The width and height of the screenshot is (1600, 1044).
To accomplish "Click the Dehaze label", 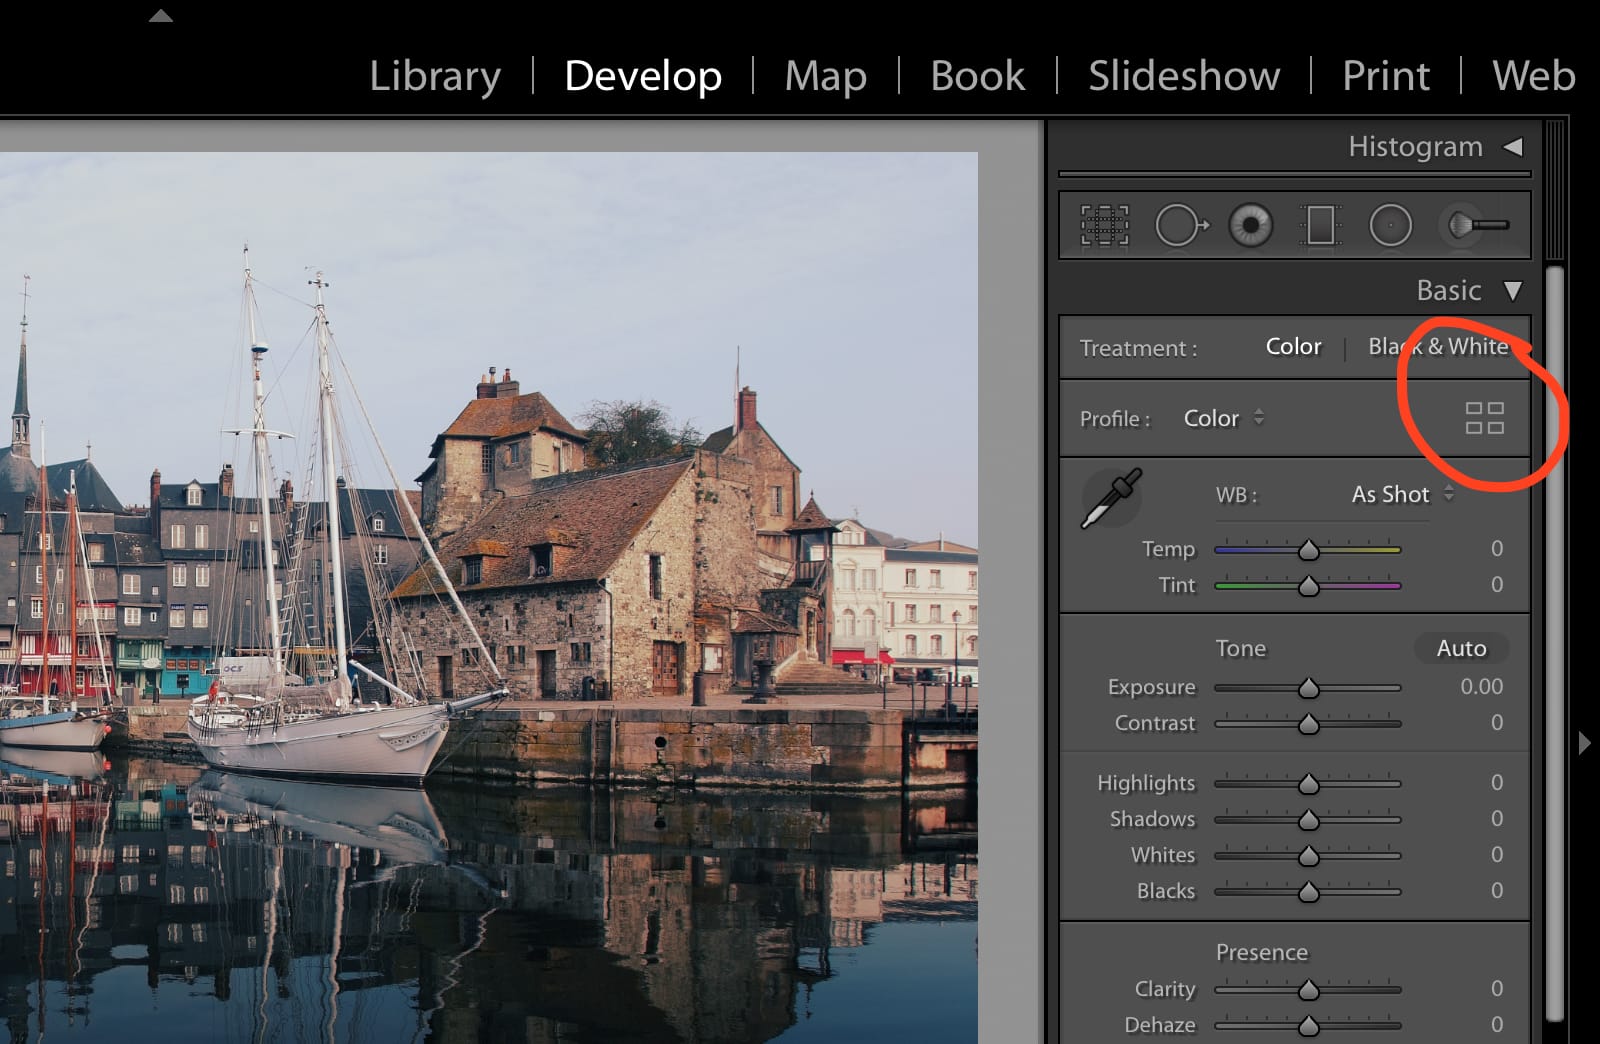I will [x=1160, y=1025].
